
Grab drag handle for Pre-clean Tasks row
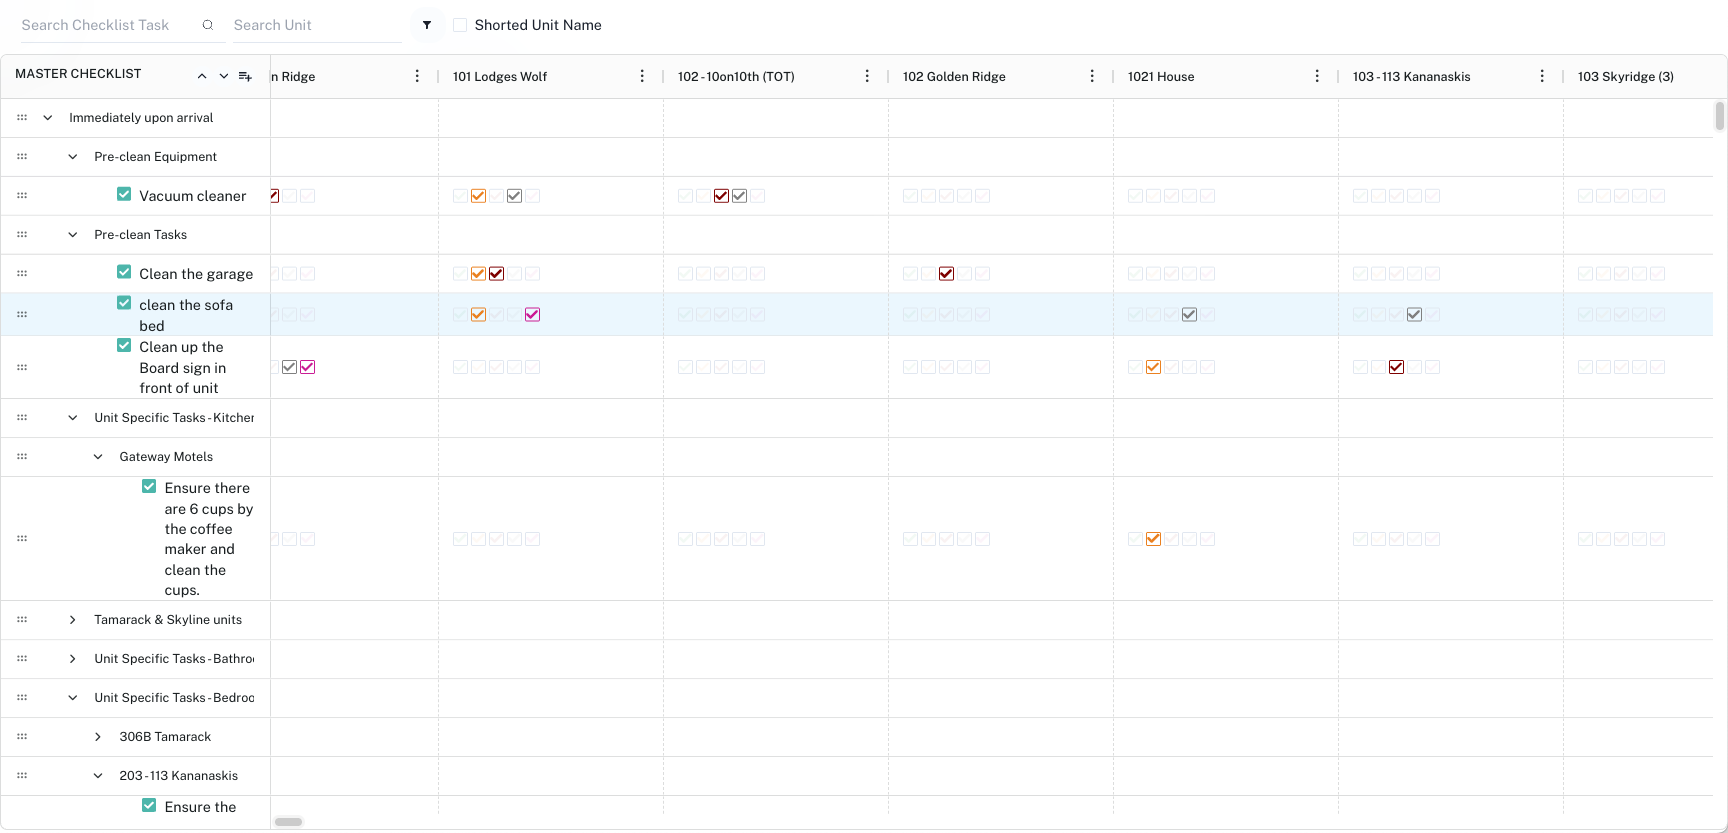coord(22,235)
